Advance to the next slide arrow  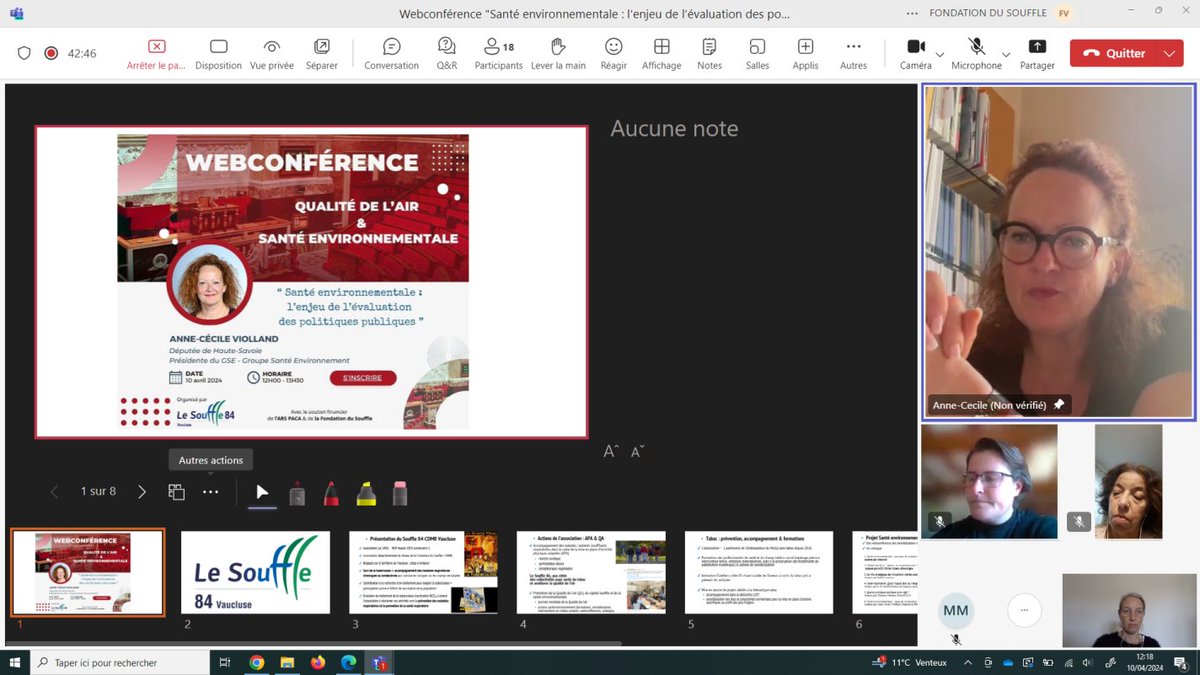pos(142,491)
